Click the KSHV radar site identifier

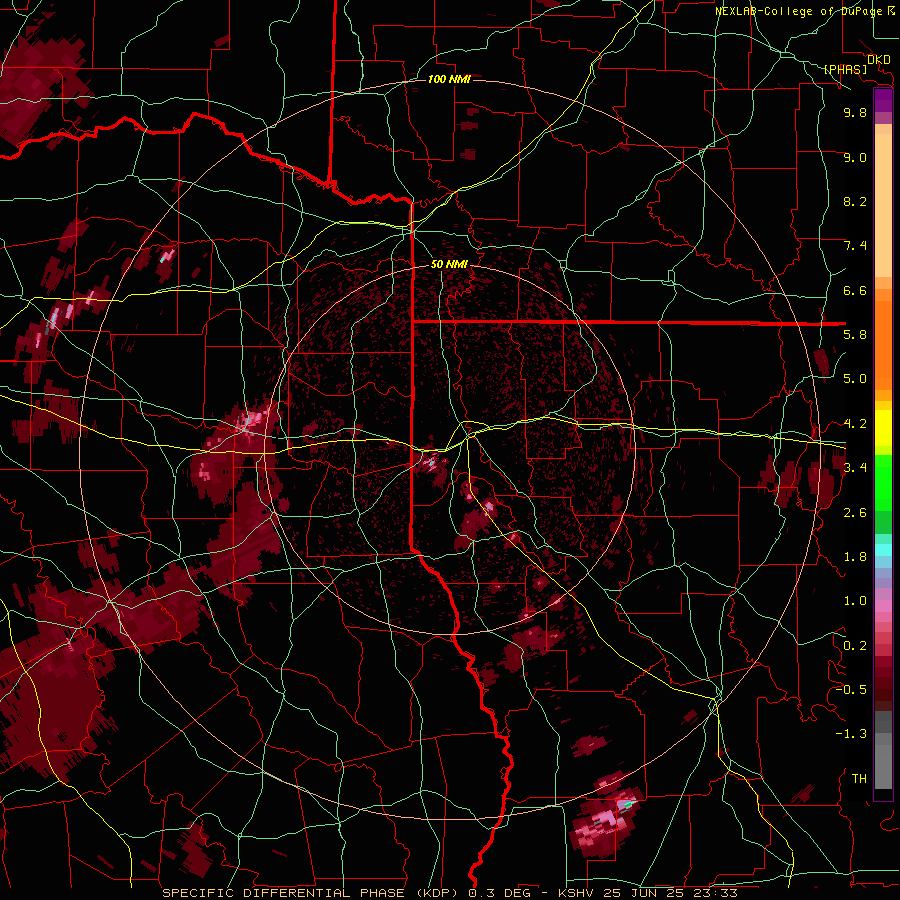tap(574, 893)
